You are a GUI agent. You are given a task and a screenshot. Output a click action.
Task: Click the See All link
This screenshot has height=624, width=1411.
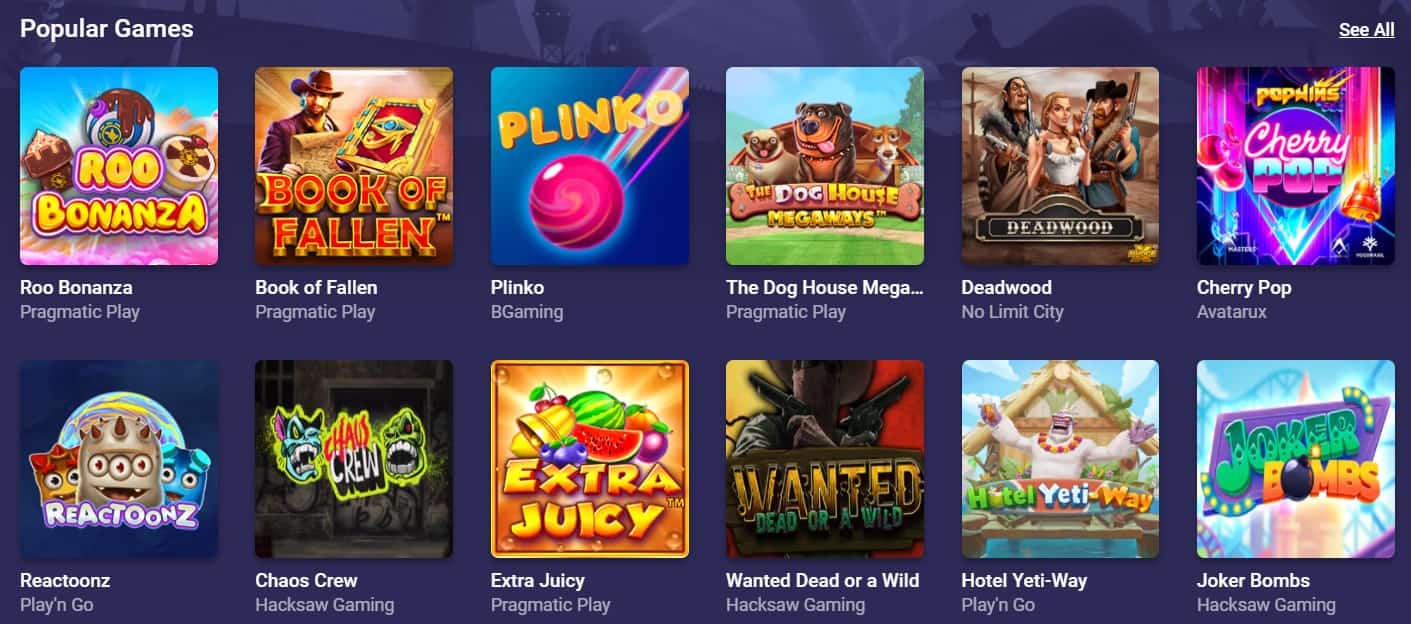pos(1367,30)
